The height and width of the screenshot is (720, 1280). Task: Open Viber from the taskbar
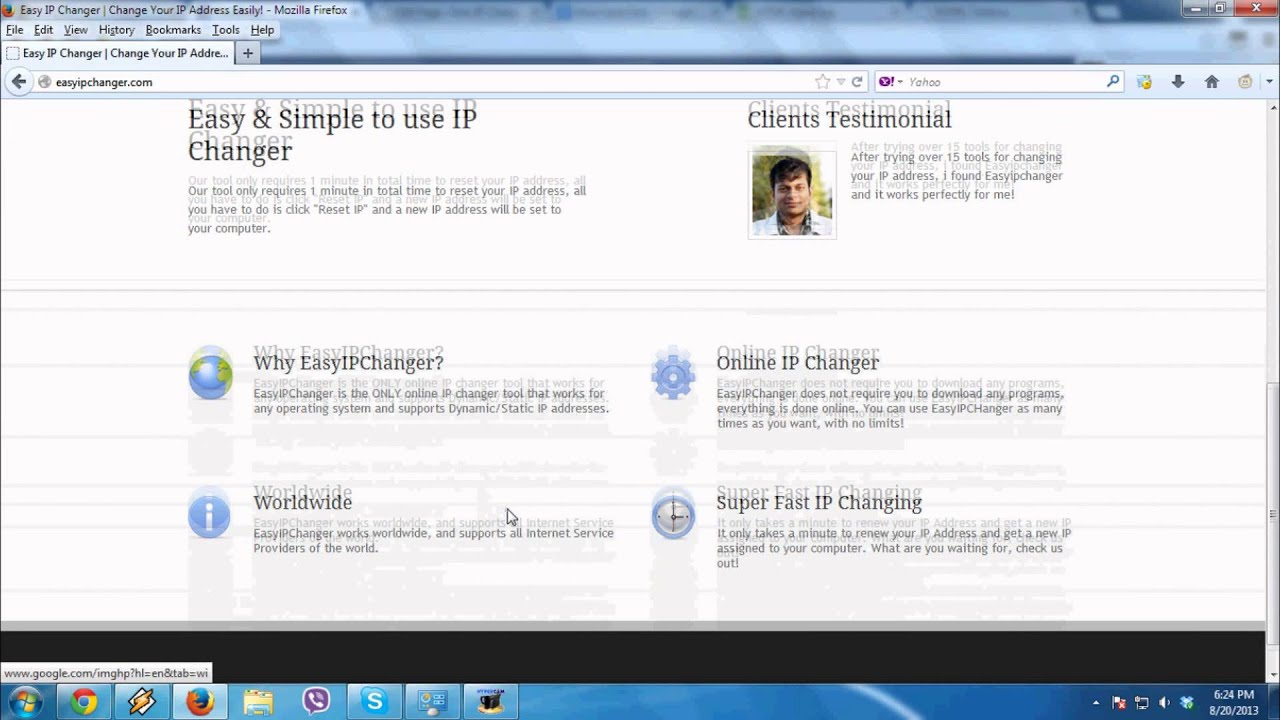coord(316,702)
